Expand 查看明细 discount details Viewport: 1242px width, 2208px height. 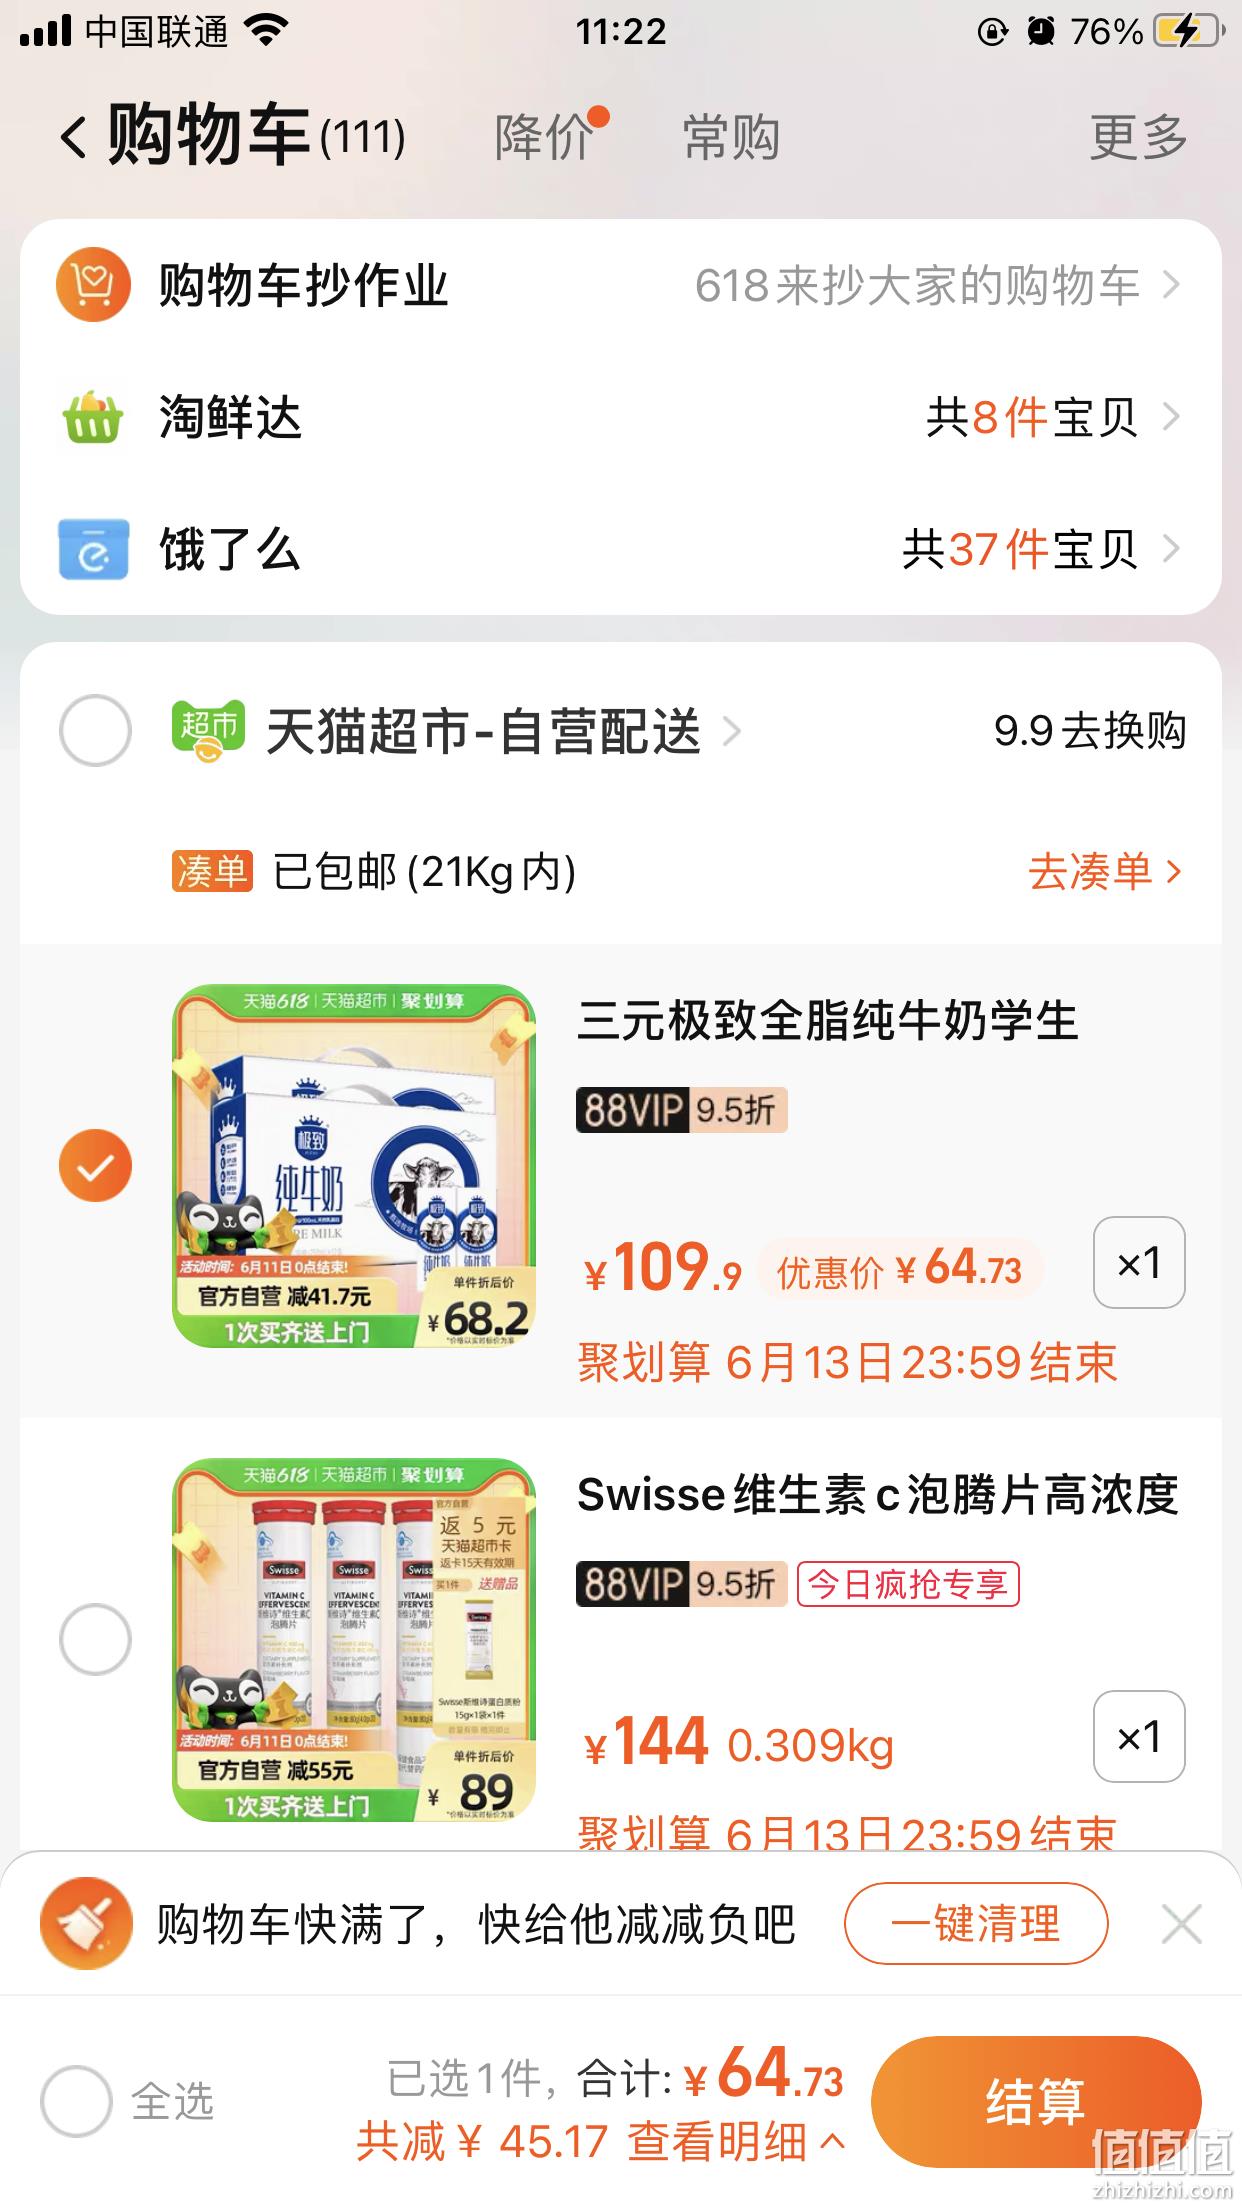(x=736, y=2141)
